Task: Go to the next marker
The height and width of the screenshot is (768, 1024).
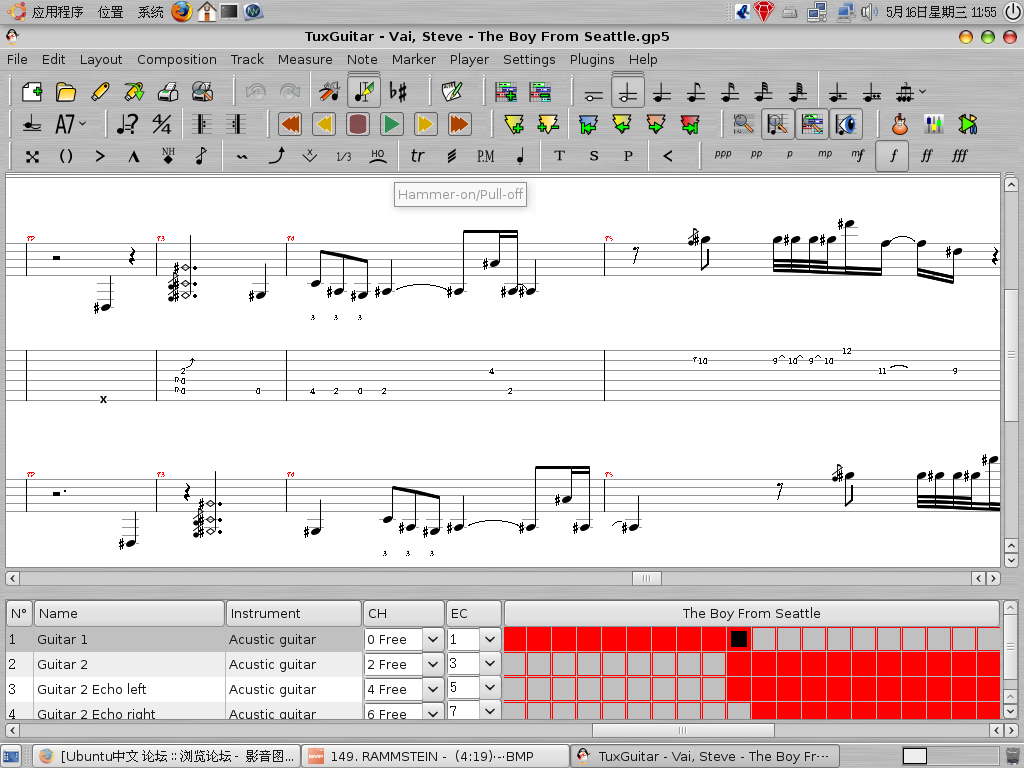Action: (x=656, y=124)
